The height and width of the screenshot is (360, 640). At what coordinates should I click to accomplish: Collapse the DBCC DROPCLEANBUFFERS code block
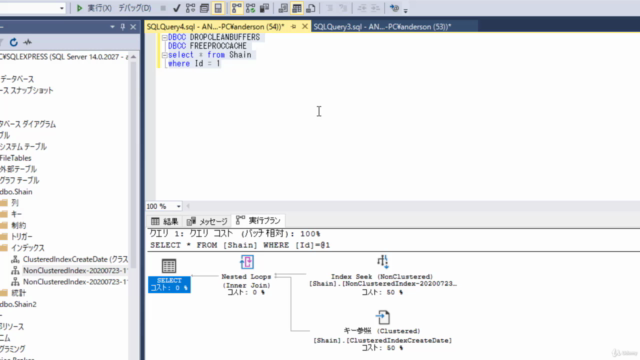click(164, 38)
